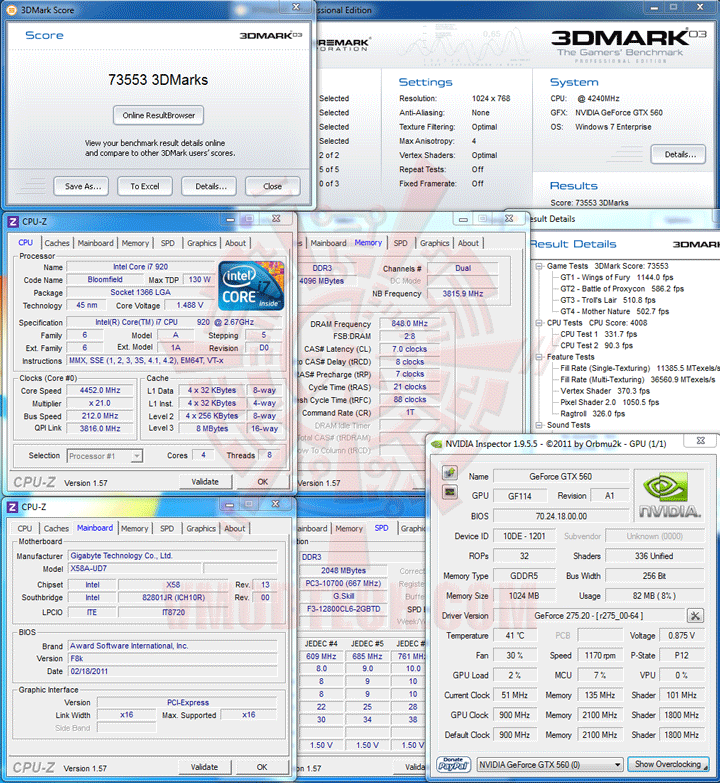The height and width of the screenshot is (783, 720).
Task: Open the NVIDIA GeForce GTX 560 (0) GPU dropdown
Action: point(550,765)
